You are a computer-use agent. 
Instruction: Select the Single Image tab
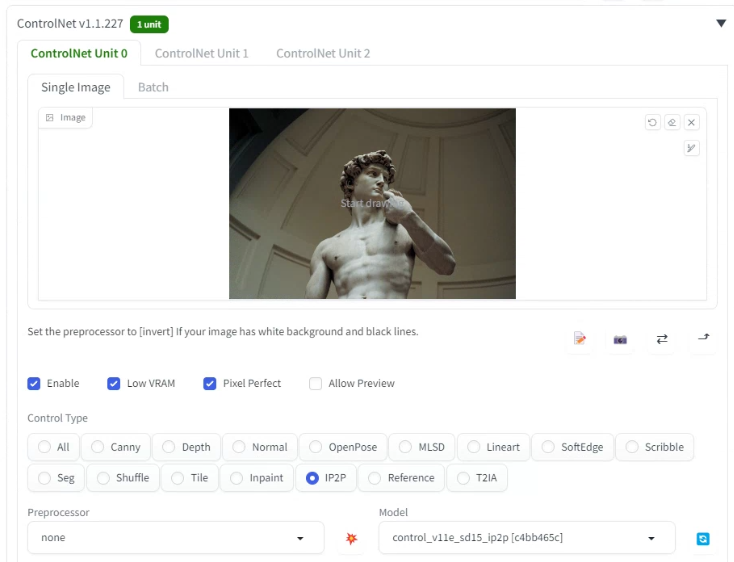point(76,88)
